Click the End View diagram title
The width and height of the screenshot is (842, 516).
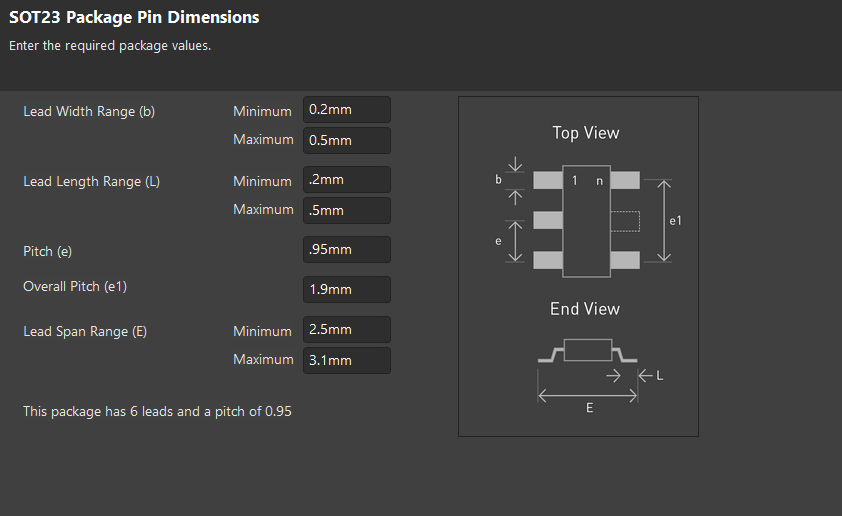(585, 309)
